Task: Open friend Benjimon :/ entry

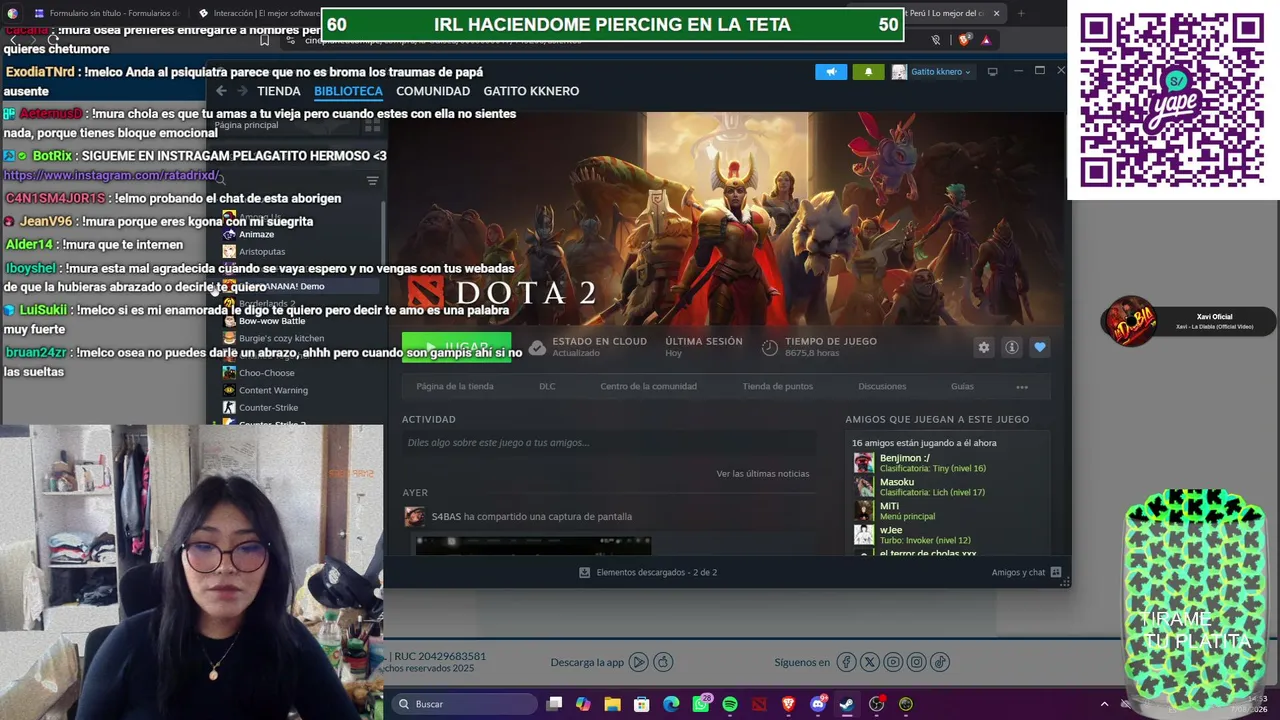Action: coord(950,463)
